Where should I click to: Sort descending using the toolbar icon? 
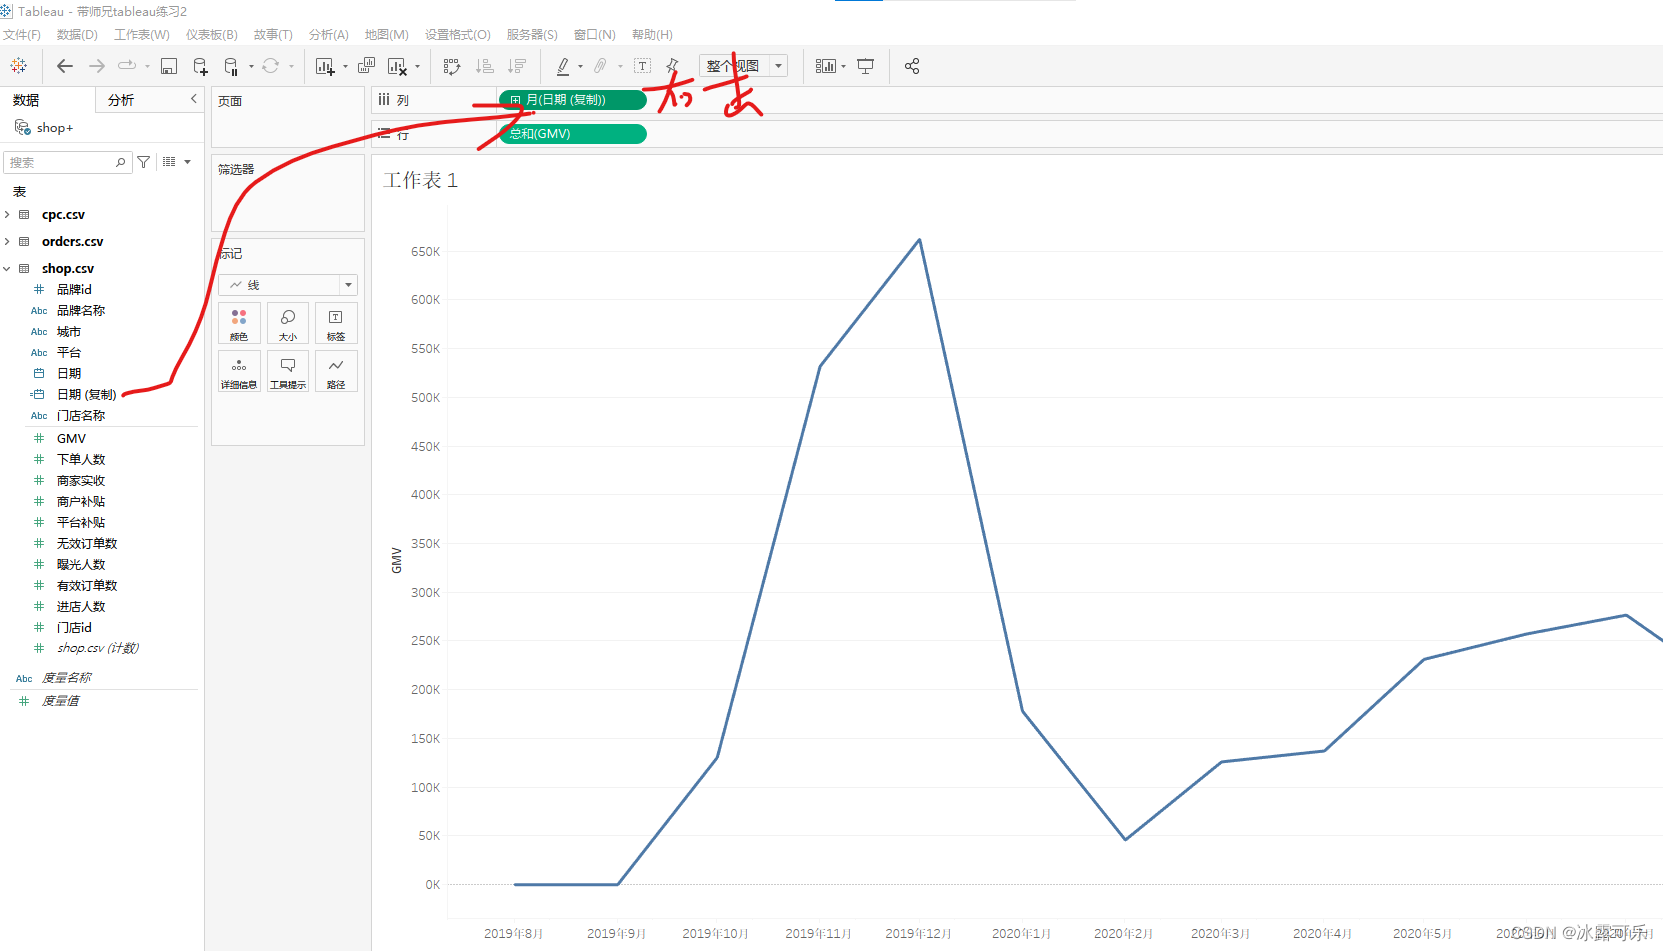tap(517, 66)
